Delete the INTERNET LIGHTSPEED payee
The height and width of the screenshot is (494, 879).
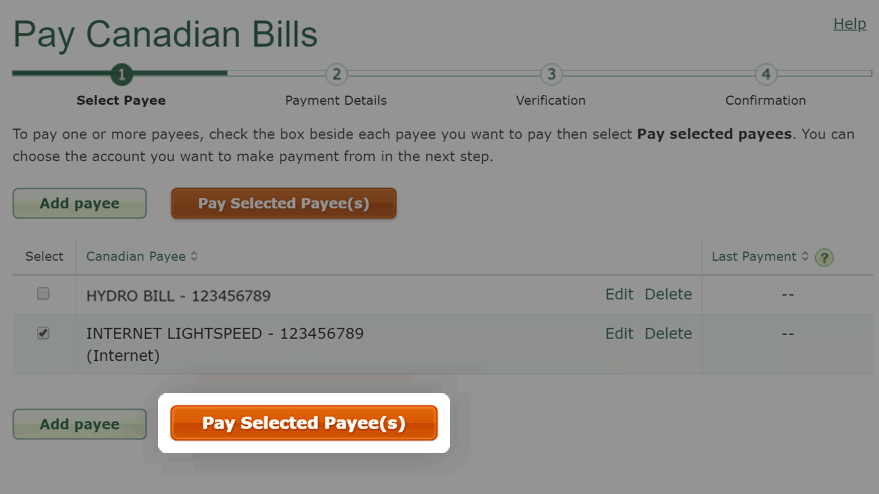click(x=668, y=334)
